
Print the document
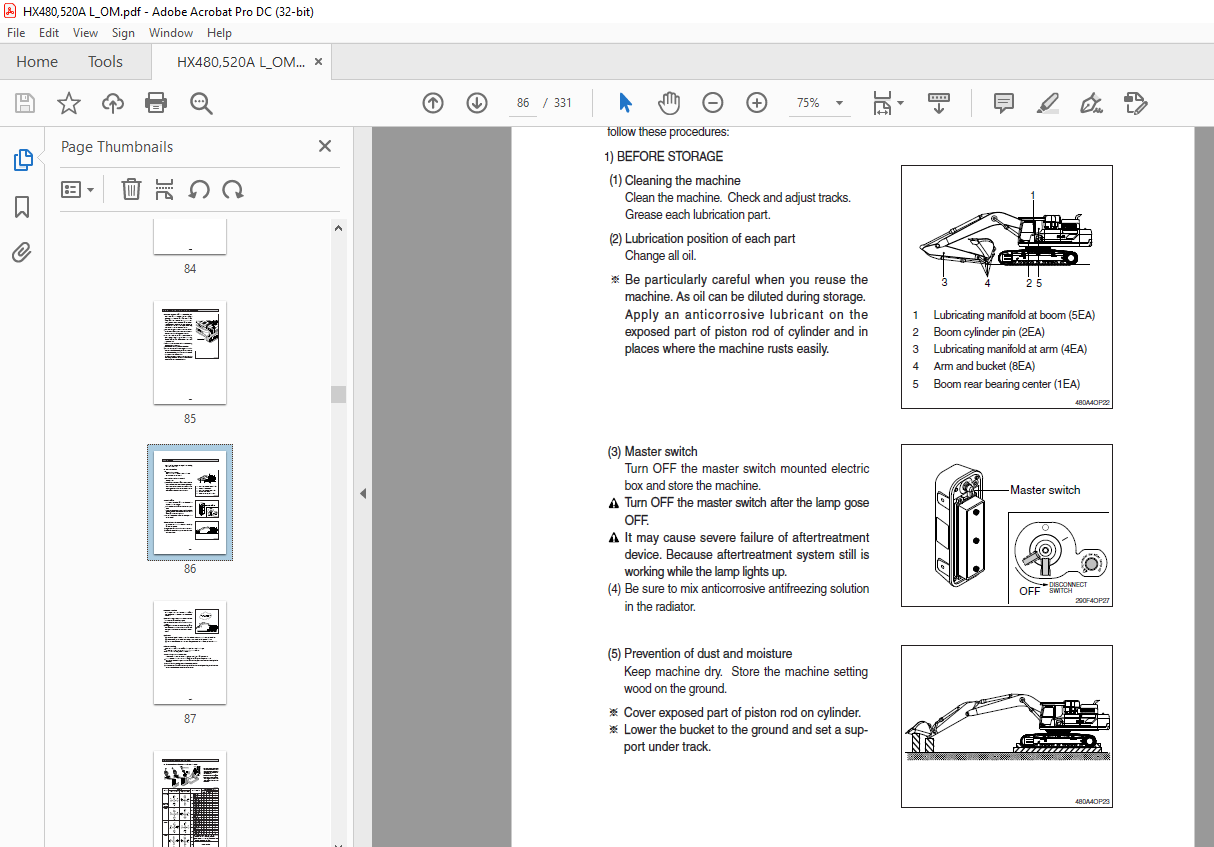[156, 103]
